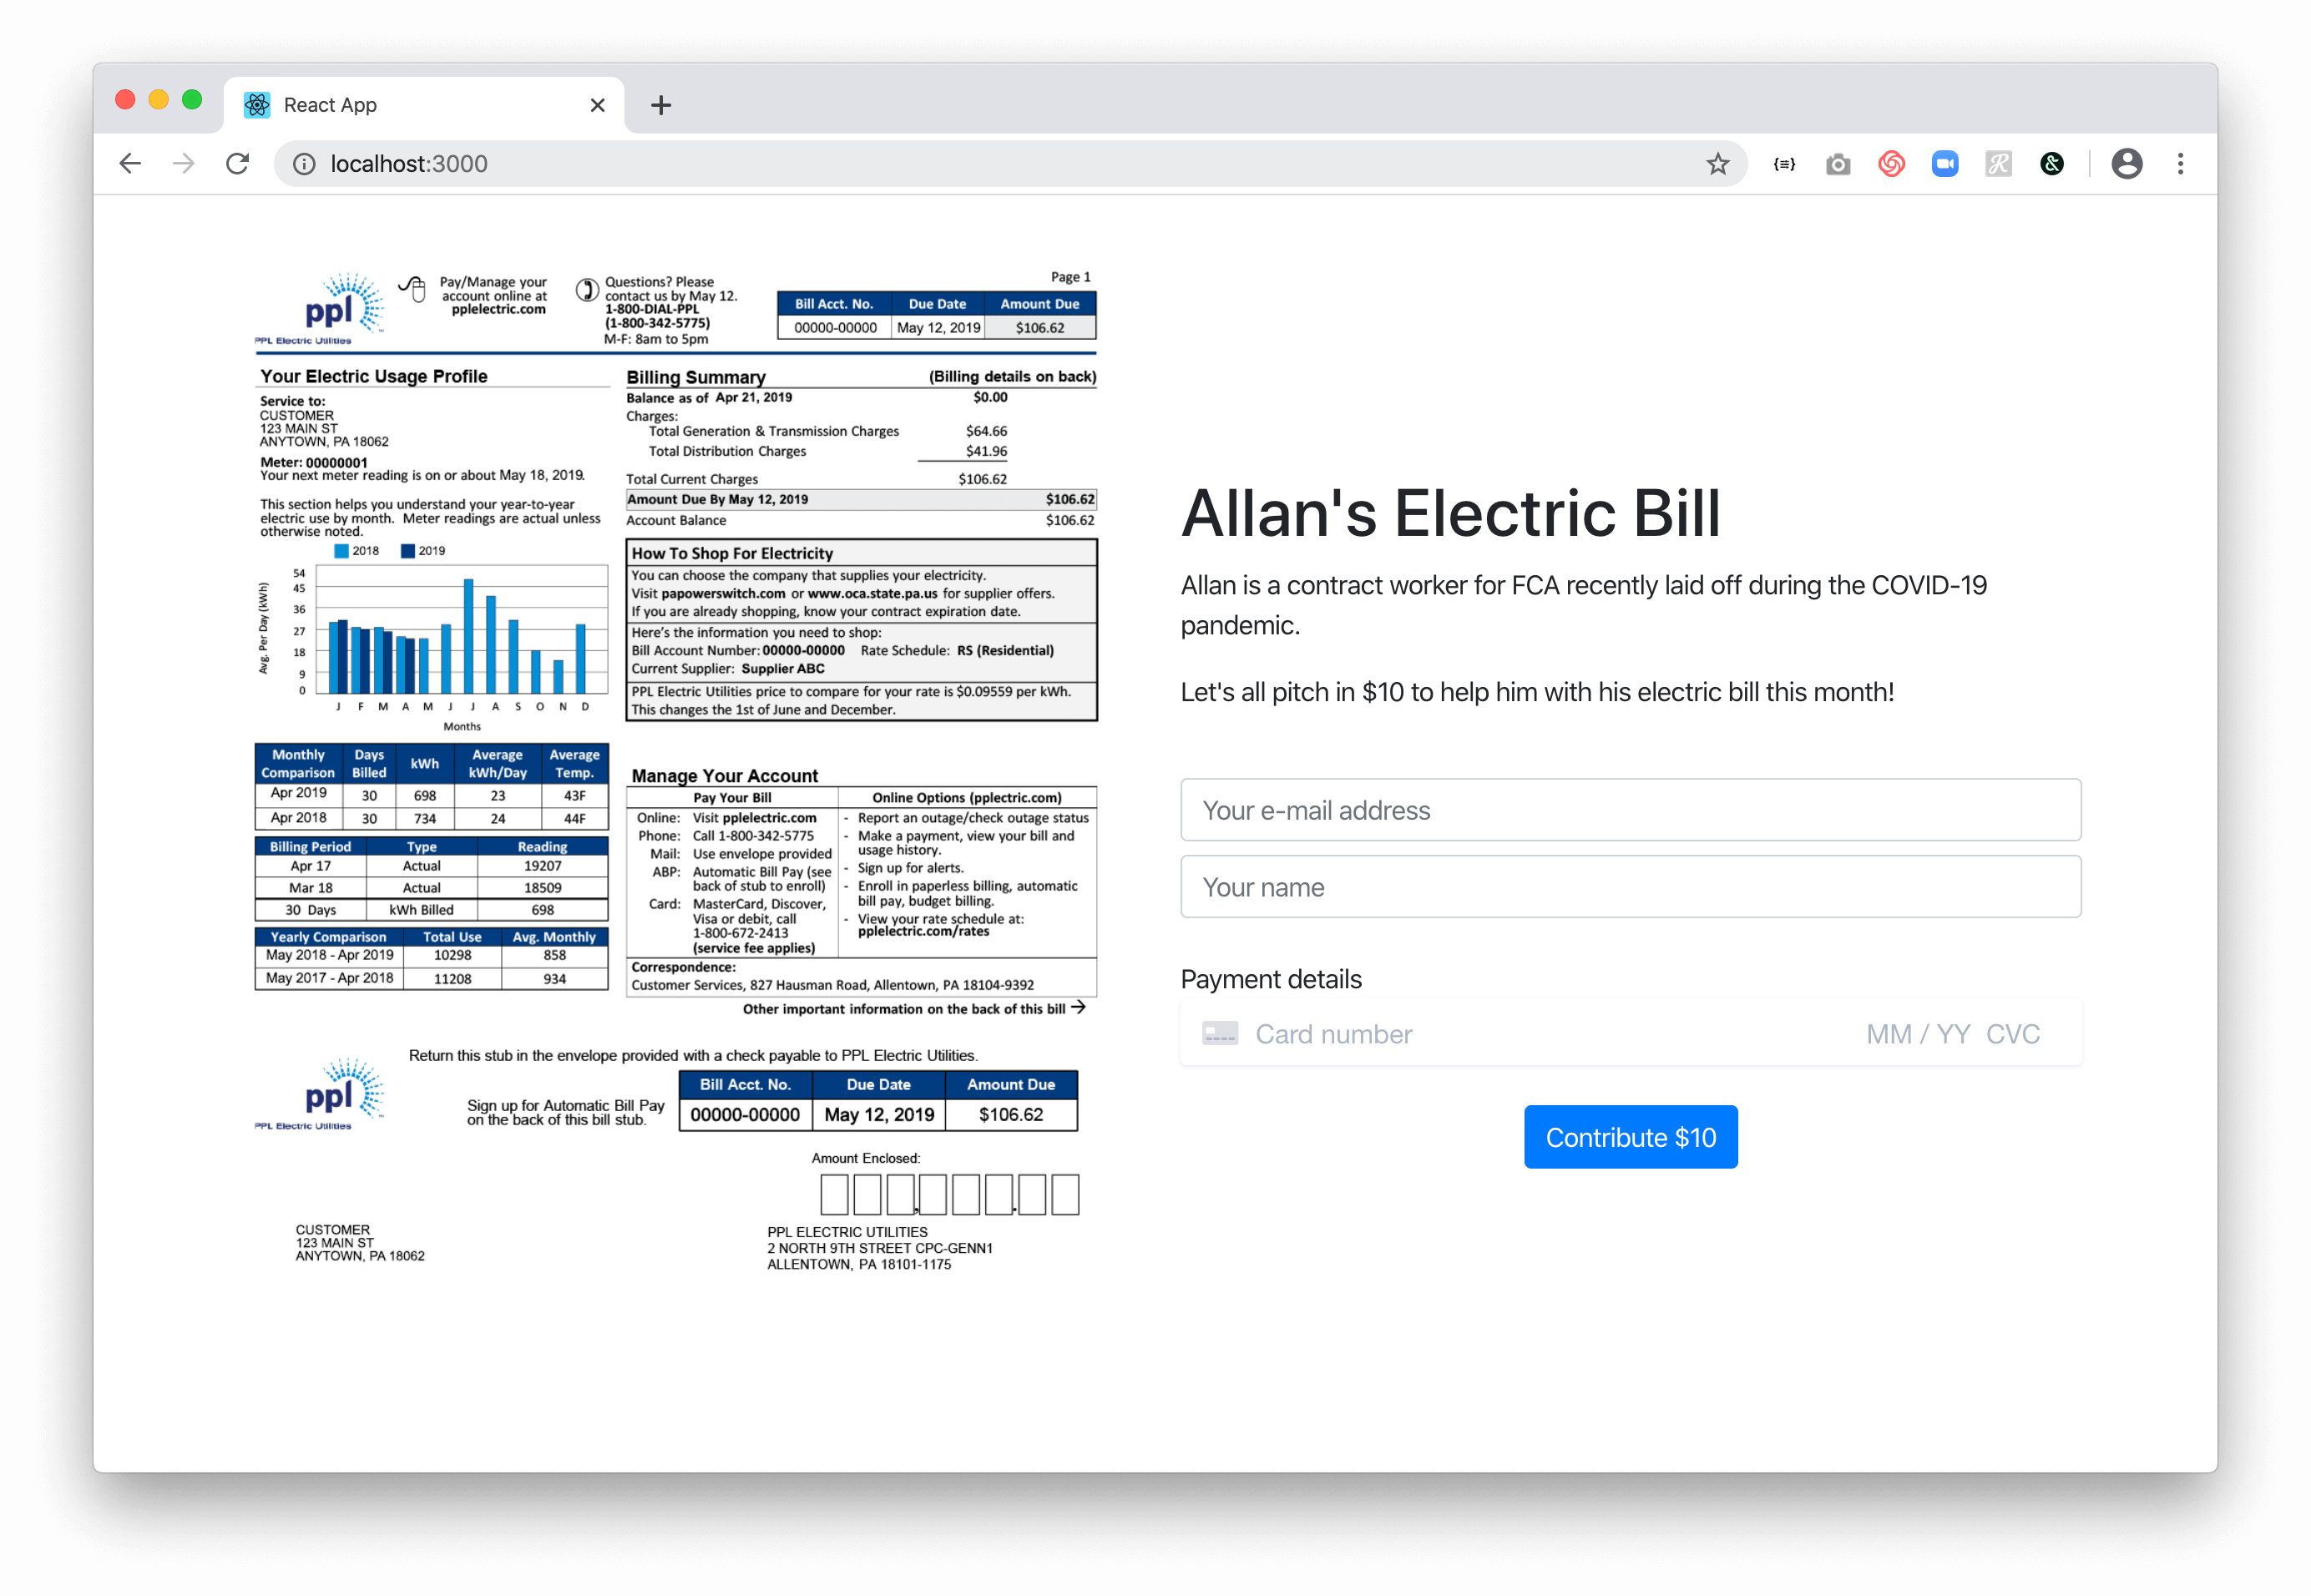Focus the Your name field

[1630, 887]
